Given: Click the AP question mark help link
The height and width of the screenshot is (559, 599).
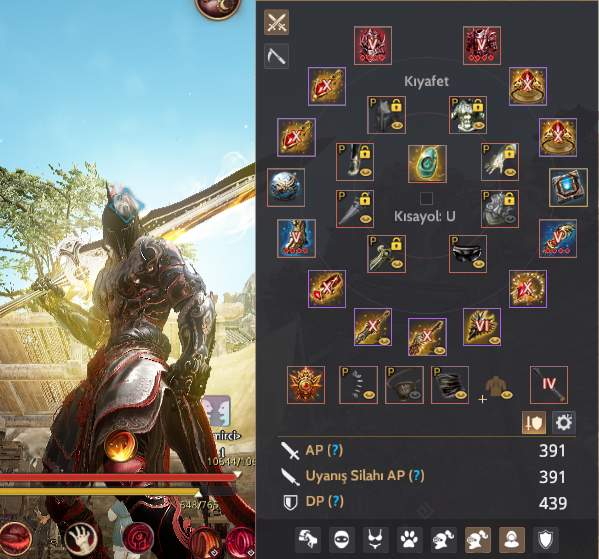Looking at the screenshot, I should pos(335,450).
